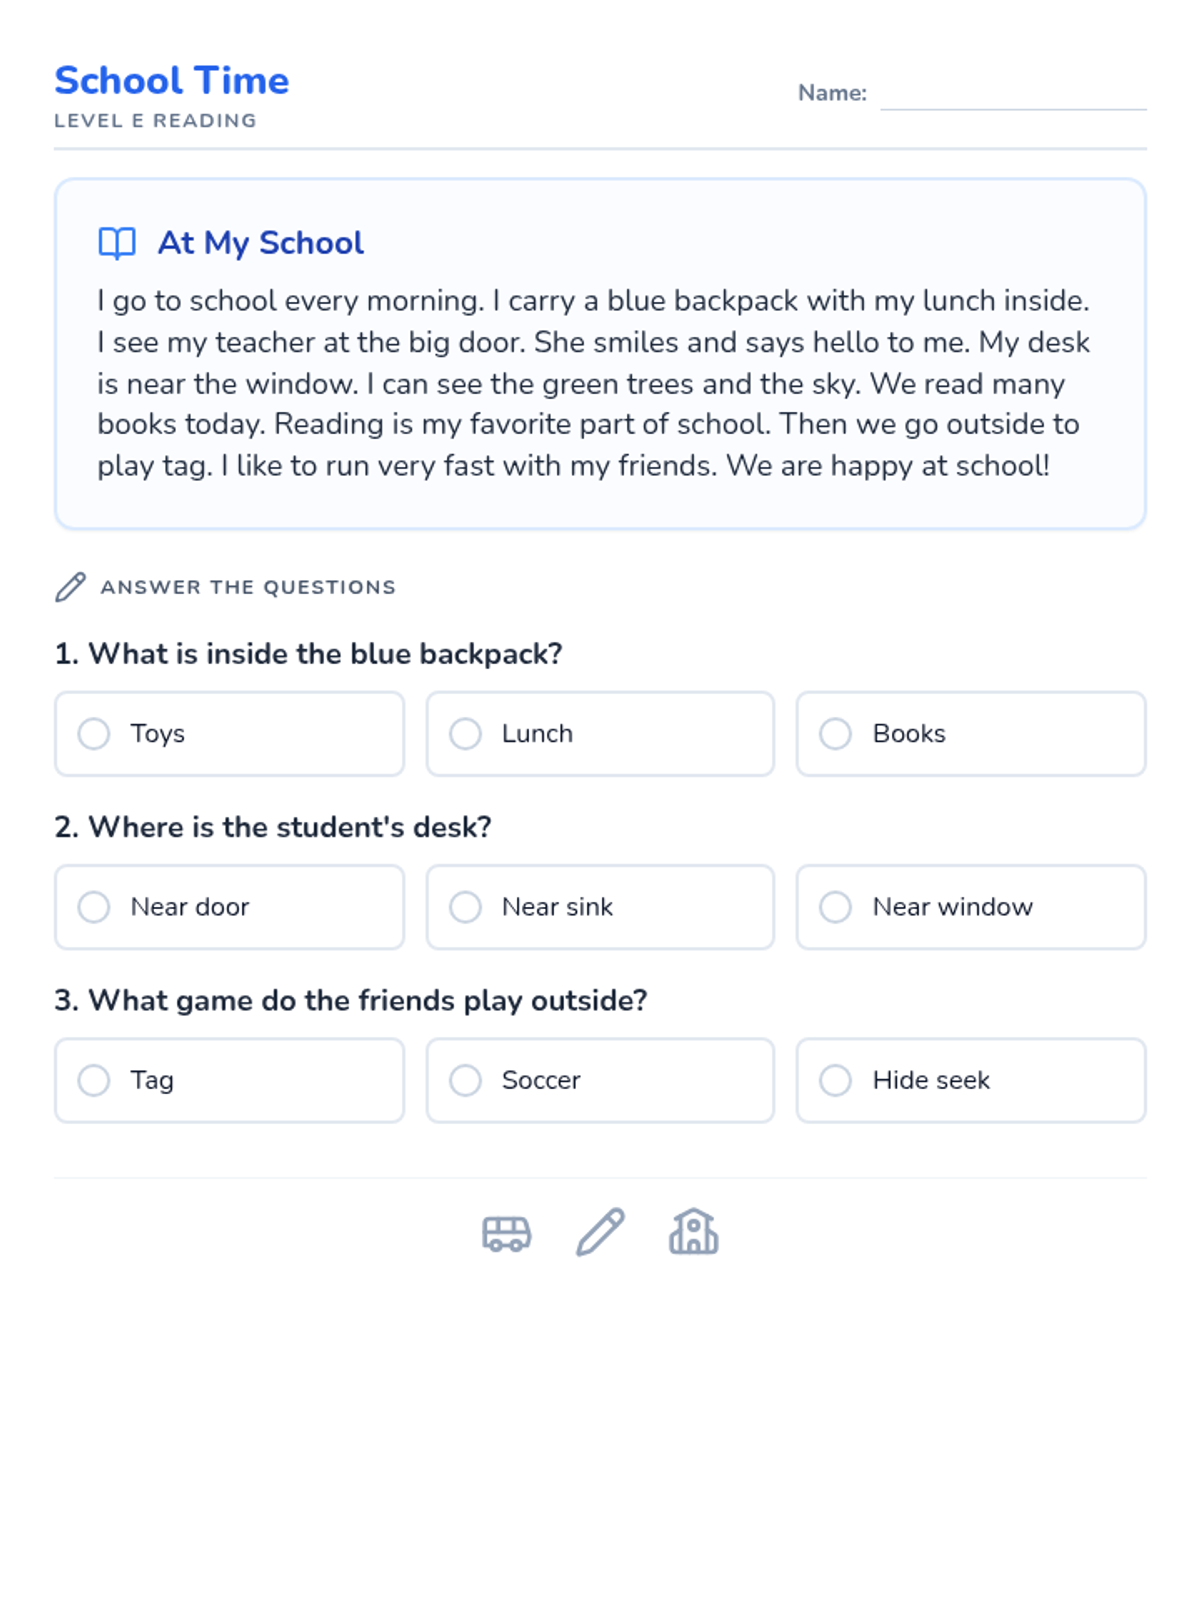Select the Near sink option
The image size is (1200, 1600).
pos(465,907)
